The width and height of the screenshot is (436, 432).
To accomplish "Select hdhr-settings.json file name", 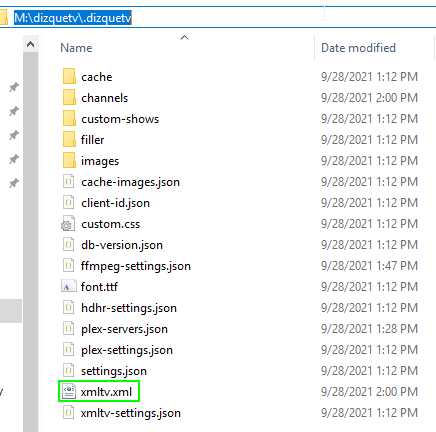I will coord(129,308).
